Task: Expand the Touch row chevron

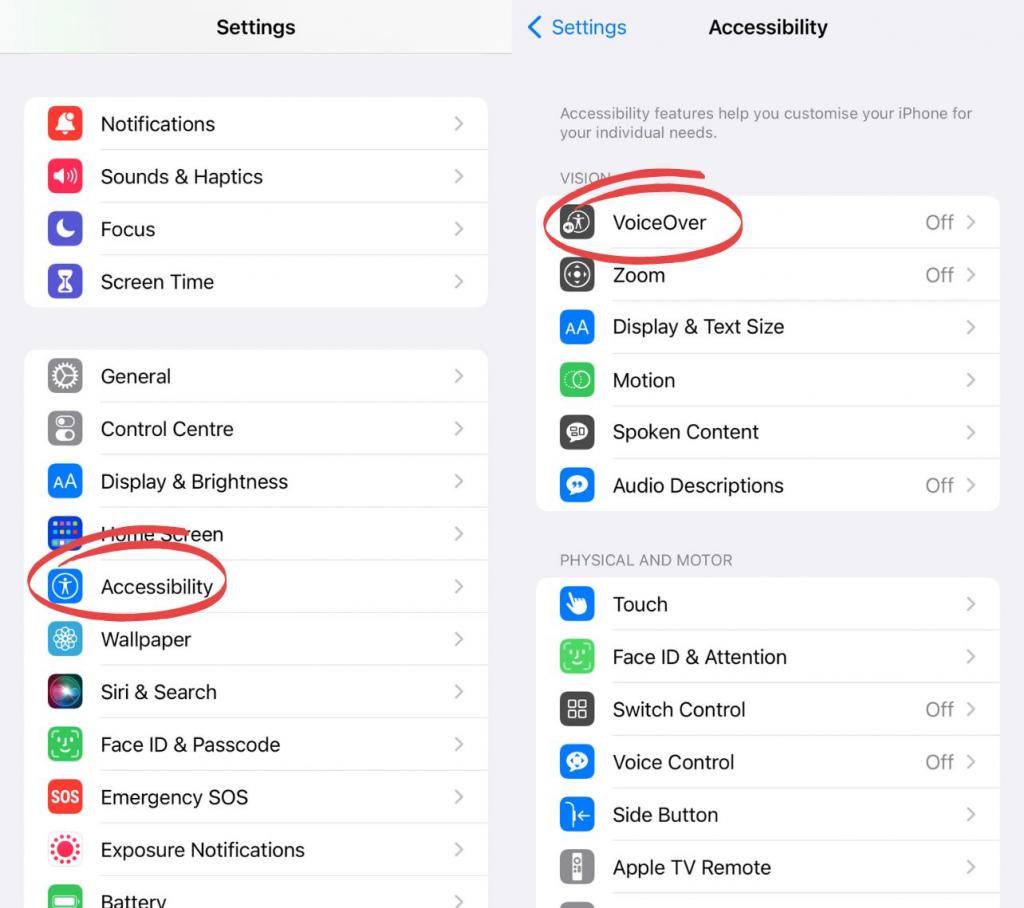Action: point(971,604)
